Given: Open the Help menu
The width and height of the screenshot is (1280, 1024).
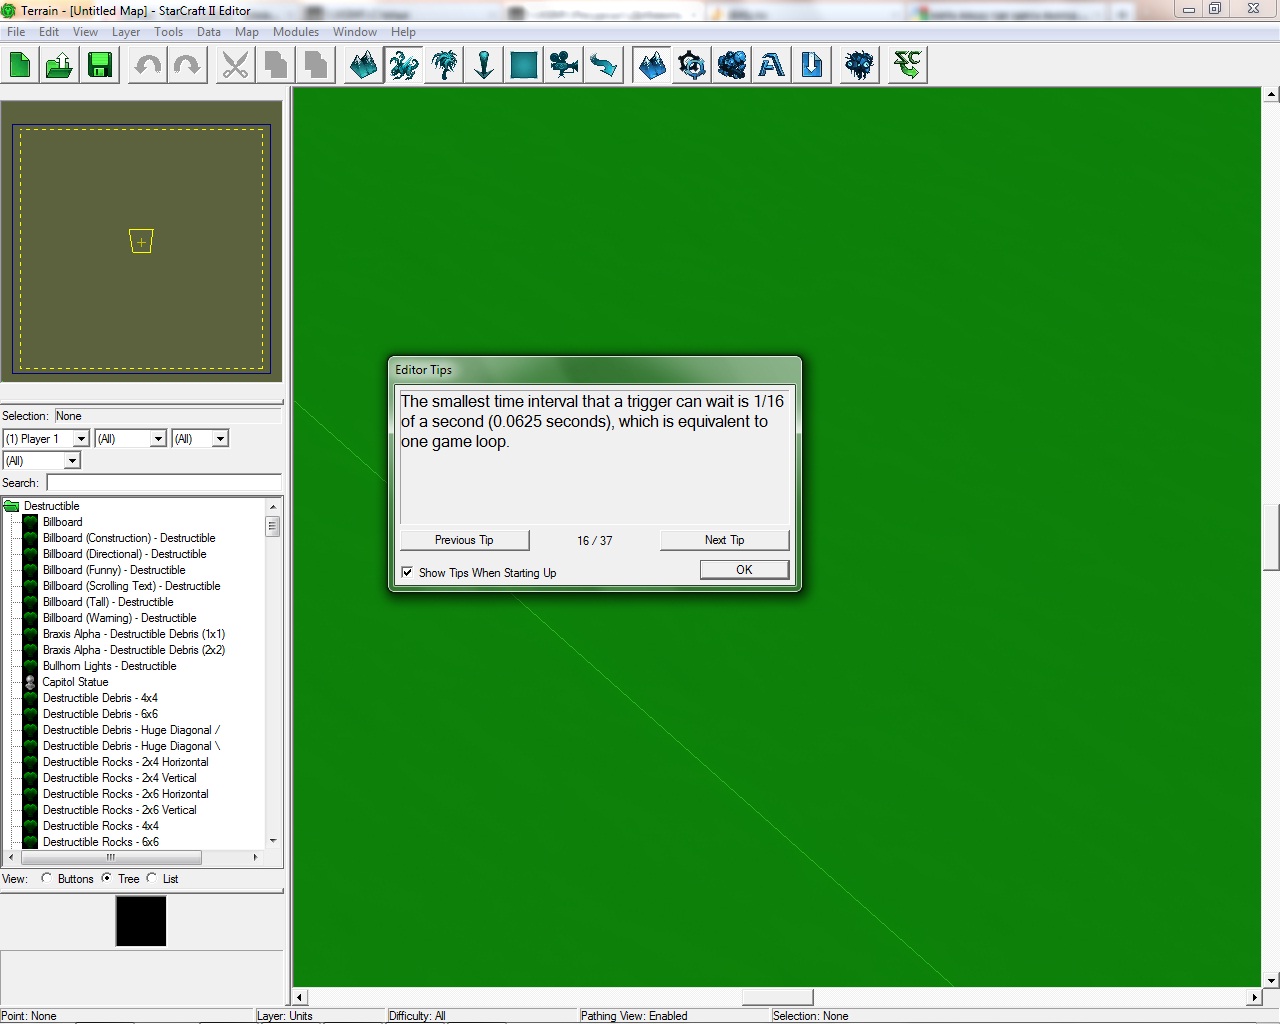Looking at the screenshot, I should (403, 32).
